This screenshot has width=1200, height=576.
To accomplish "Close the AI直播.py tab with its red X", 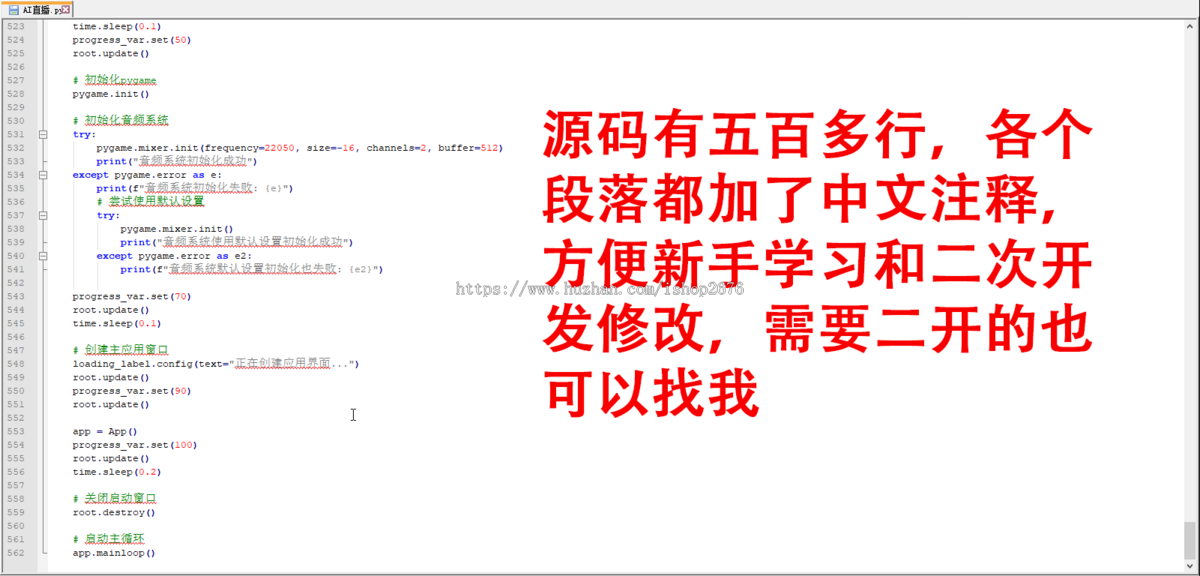I will coord(66,8).
